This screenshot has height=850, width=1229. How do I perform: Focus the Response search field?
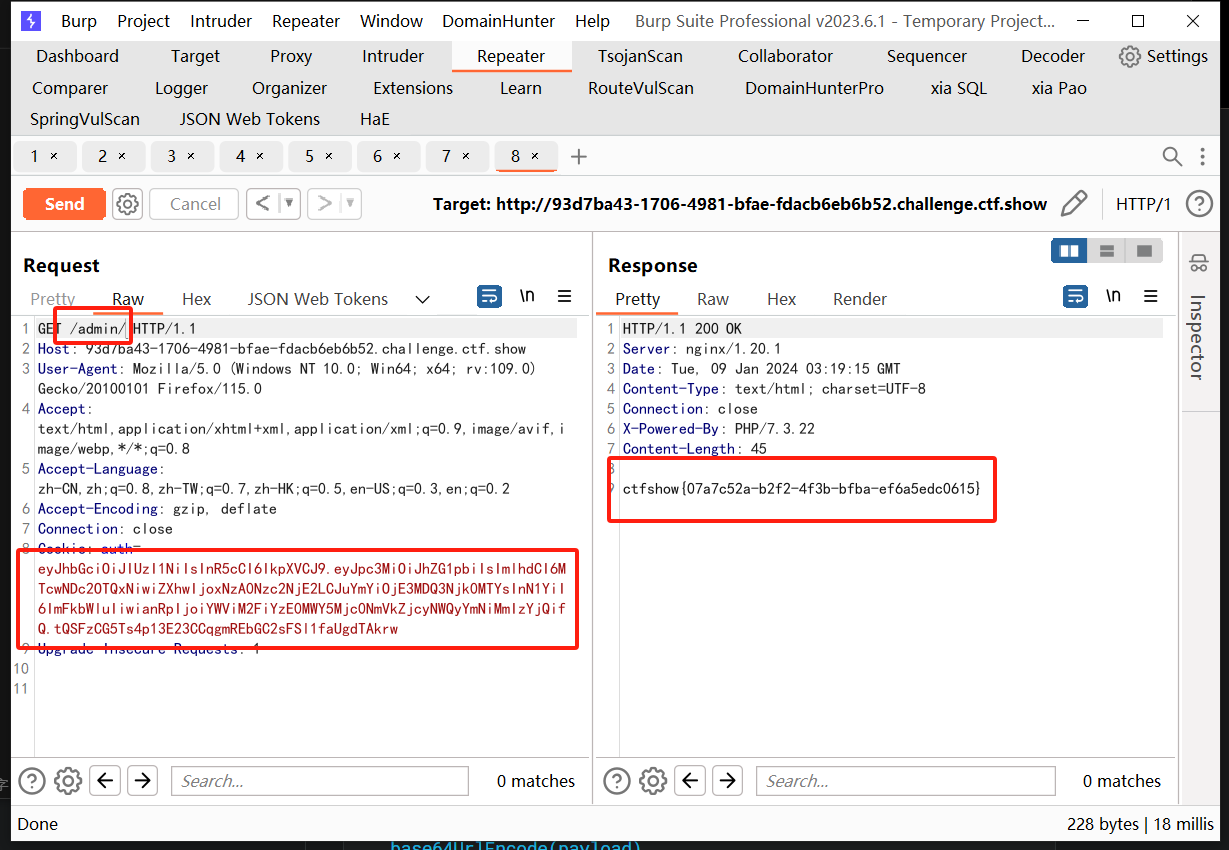pyautogui.click(x=906, y=781)
